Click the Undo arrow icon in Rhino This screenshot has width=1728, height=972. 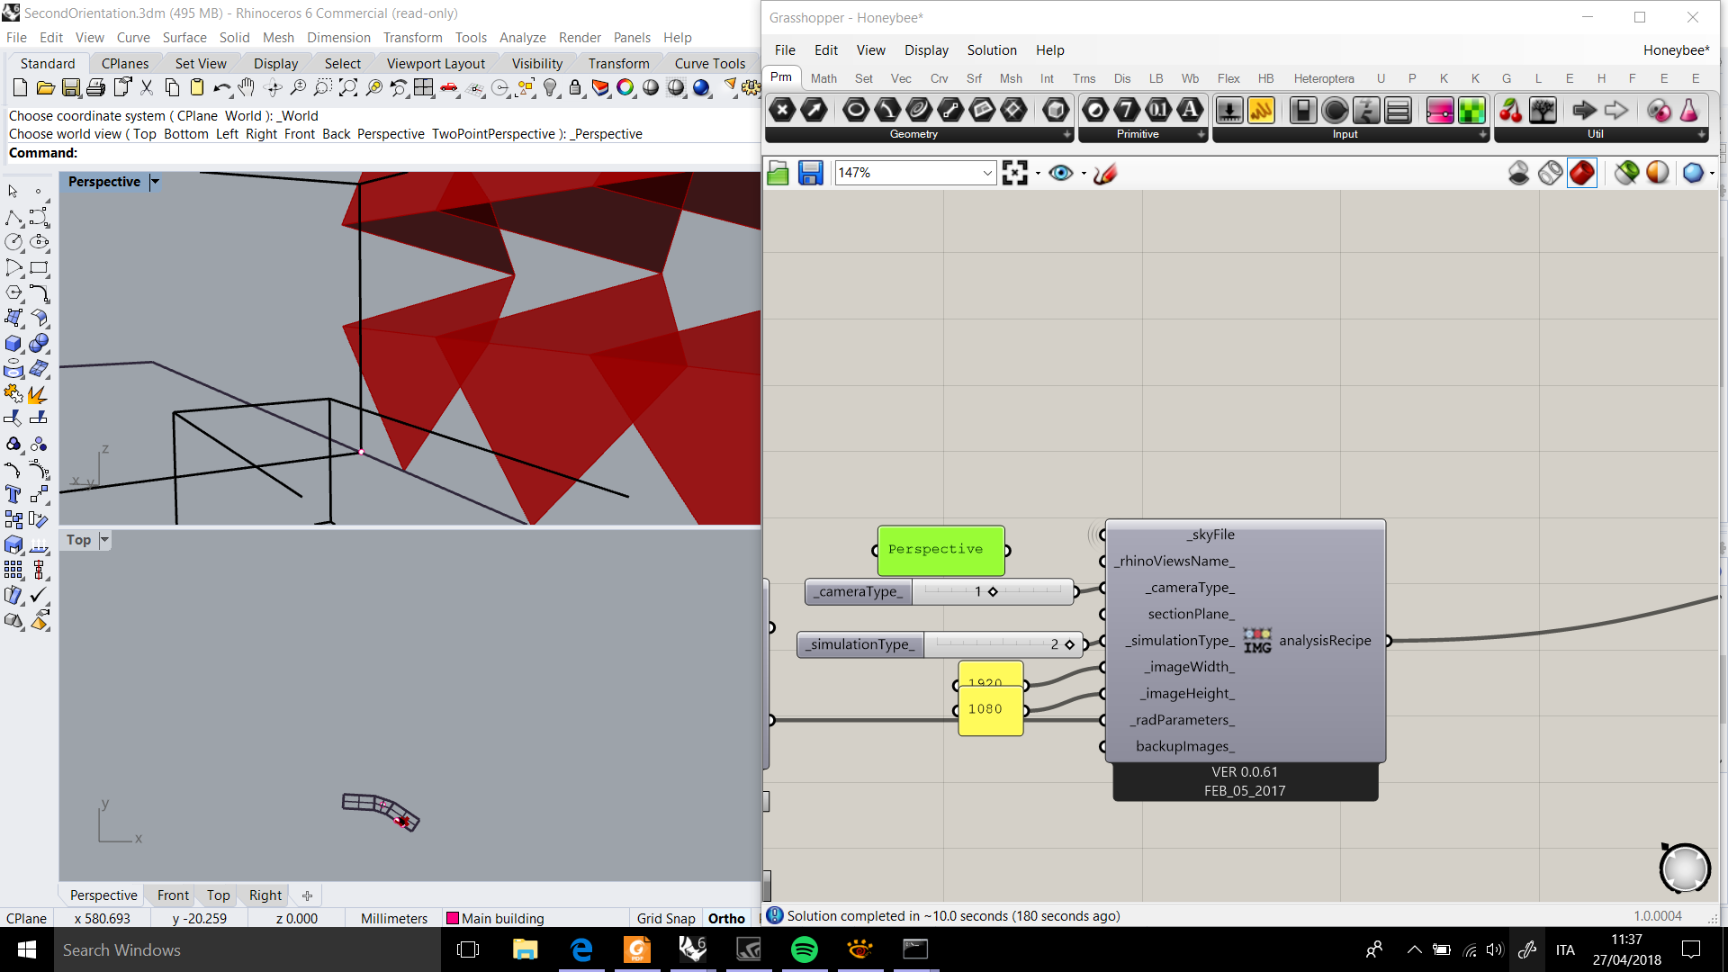coord(222,88)
